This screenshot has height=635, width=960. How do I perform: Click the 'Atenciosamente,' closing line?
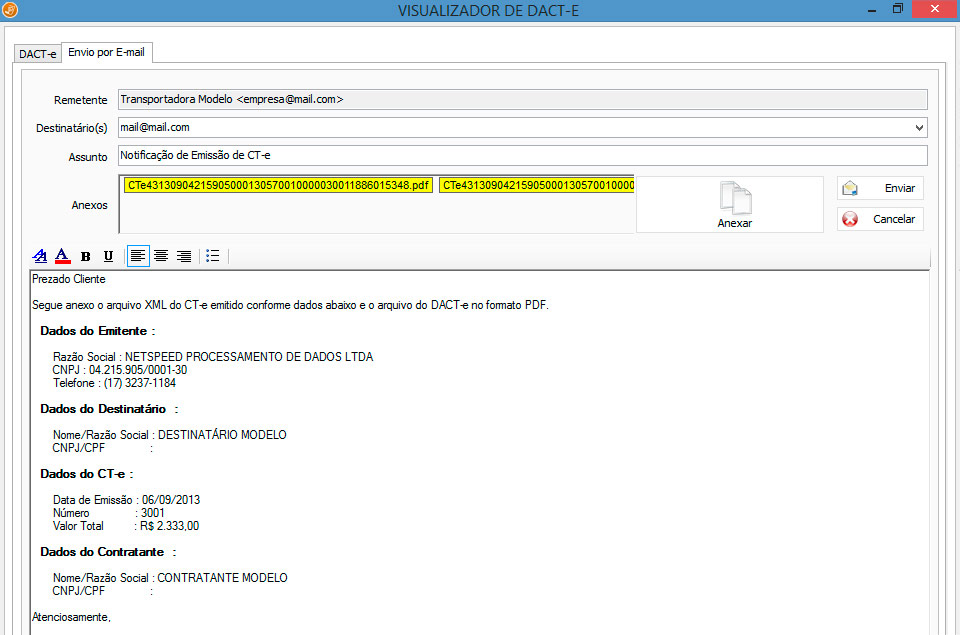71,617
